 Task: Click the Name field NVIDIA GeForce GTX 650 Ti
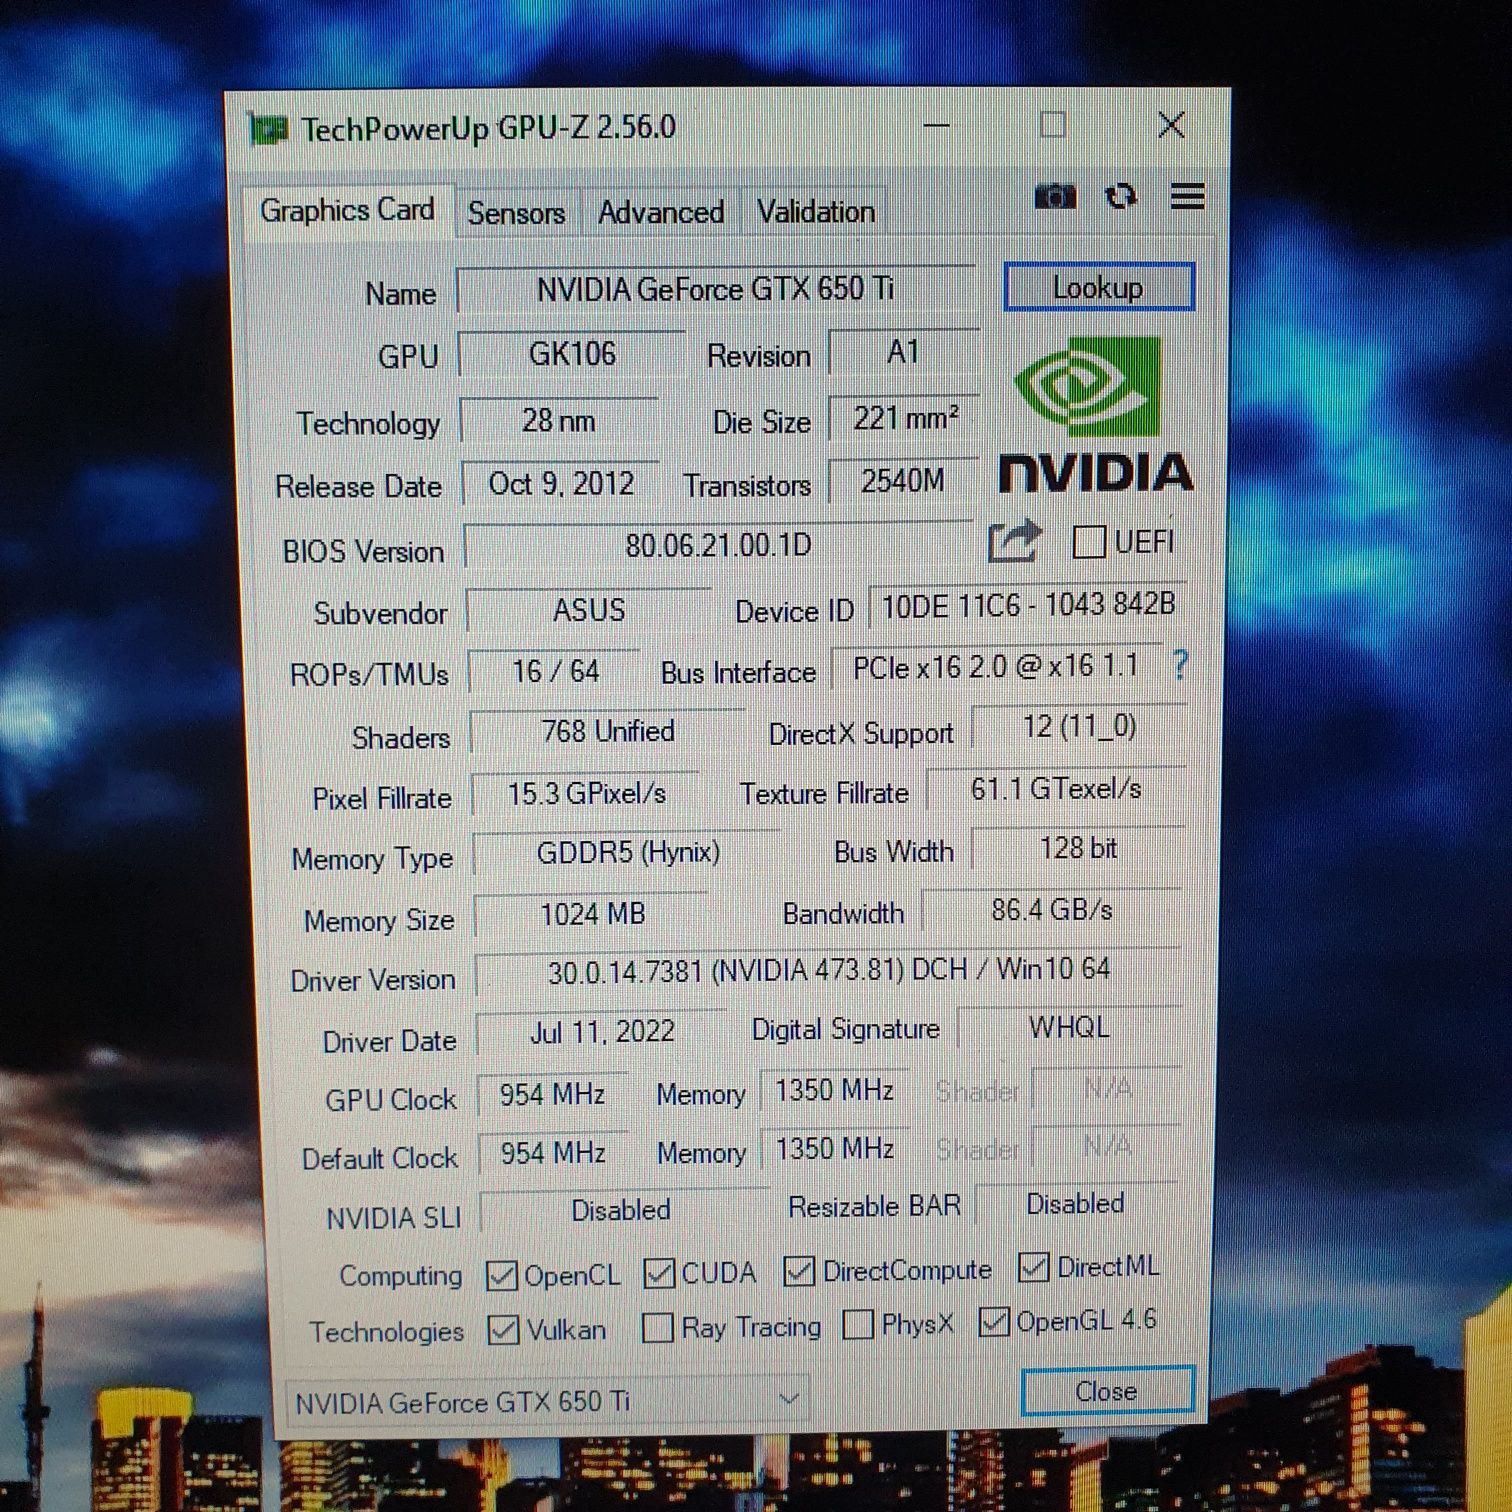coord(716,289)
